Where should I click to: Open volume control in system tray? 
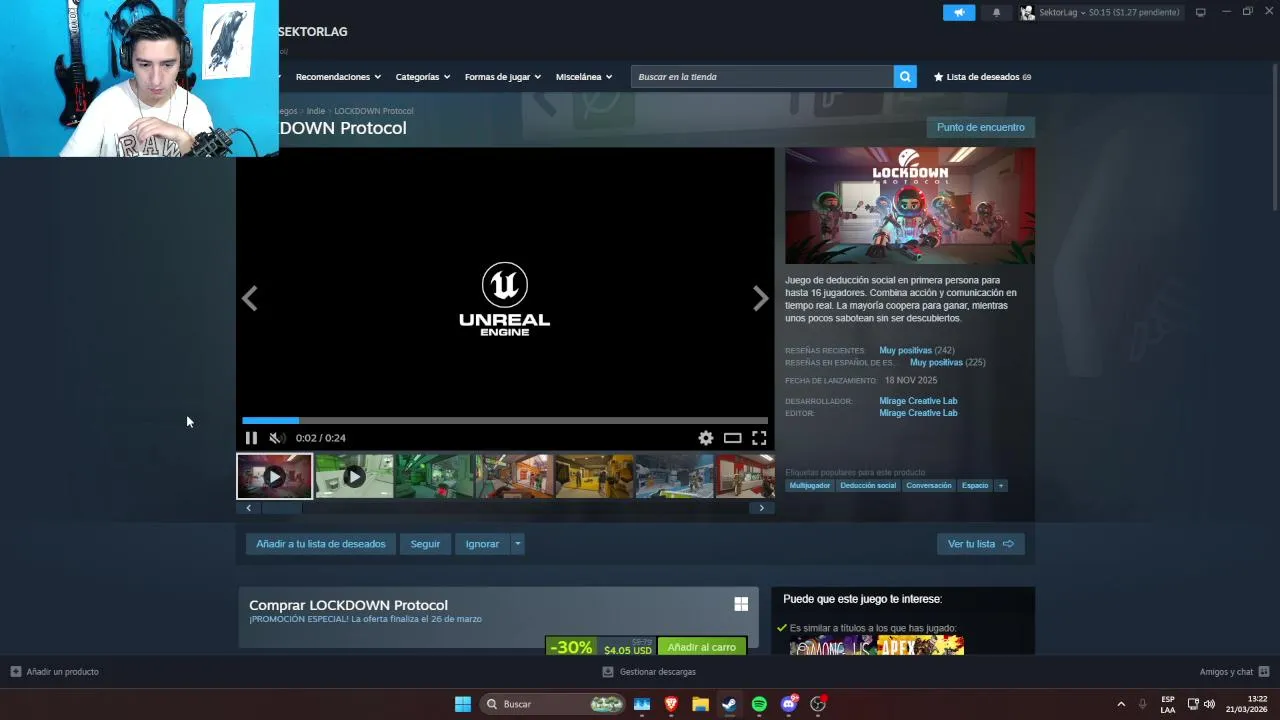1210,704
